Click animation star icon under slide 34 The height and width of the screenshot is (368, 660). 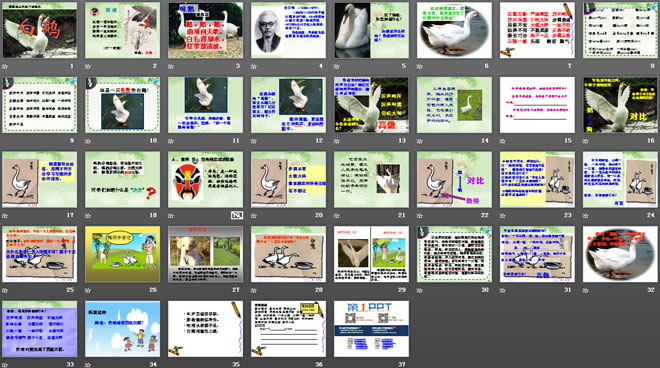click(88, 365)
